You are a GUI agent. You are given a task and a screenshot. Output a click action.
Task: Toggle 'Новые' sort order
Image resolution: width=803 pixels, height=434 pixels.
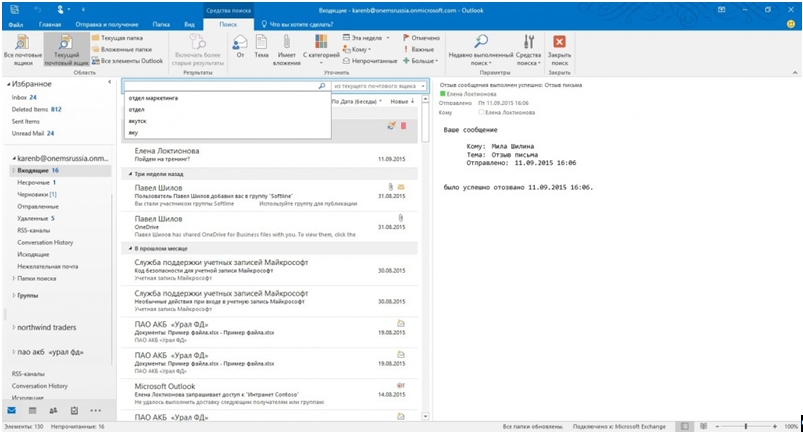click(403, 101)
